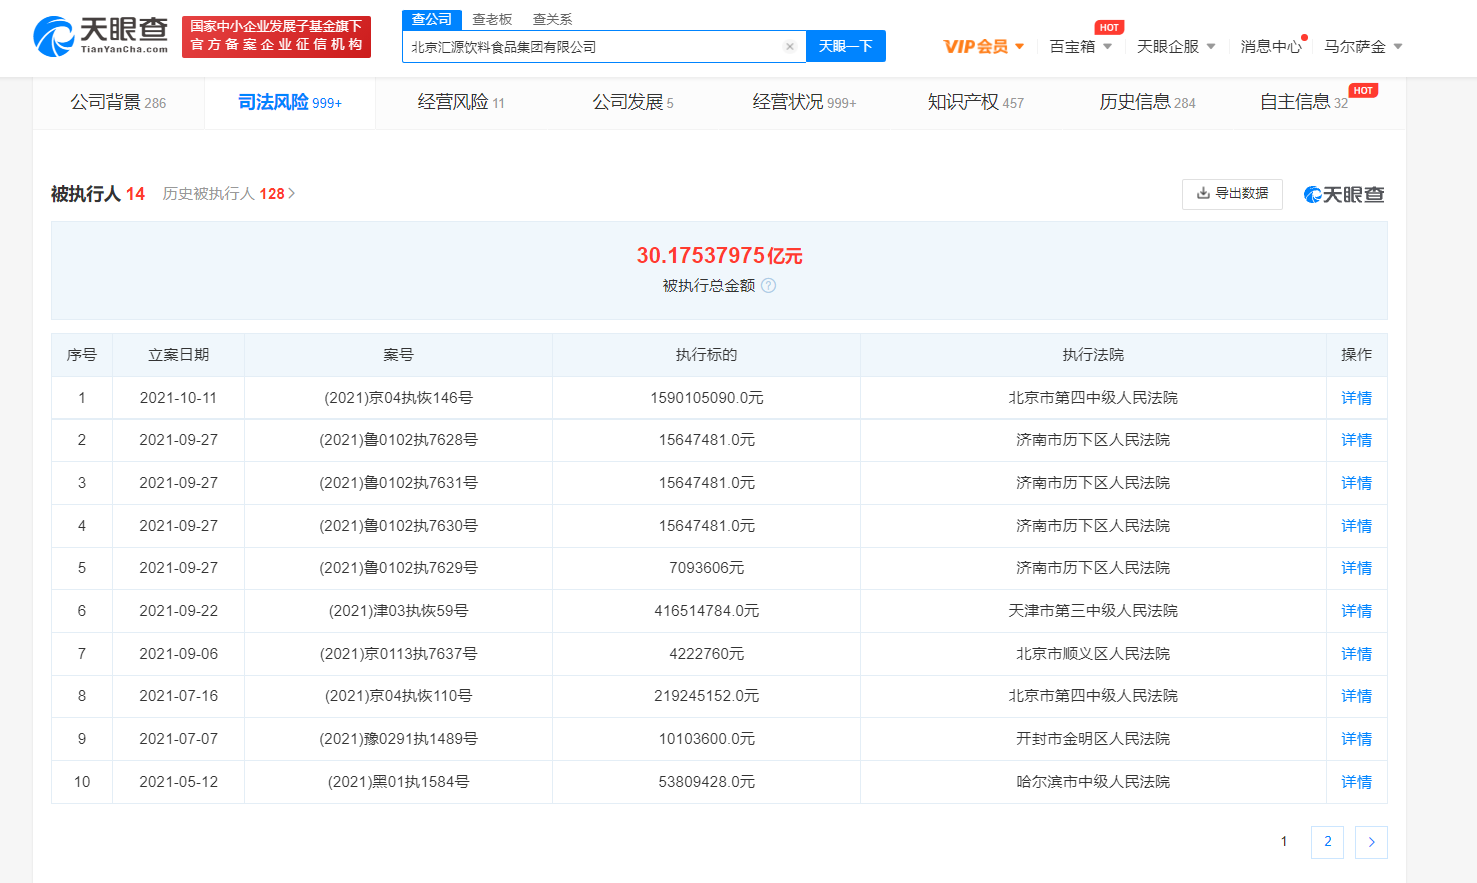Click amount 1590105090.0元 cell

click(x=707, y=398)
